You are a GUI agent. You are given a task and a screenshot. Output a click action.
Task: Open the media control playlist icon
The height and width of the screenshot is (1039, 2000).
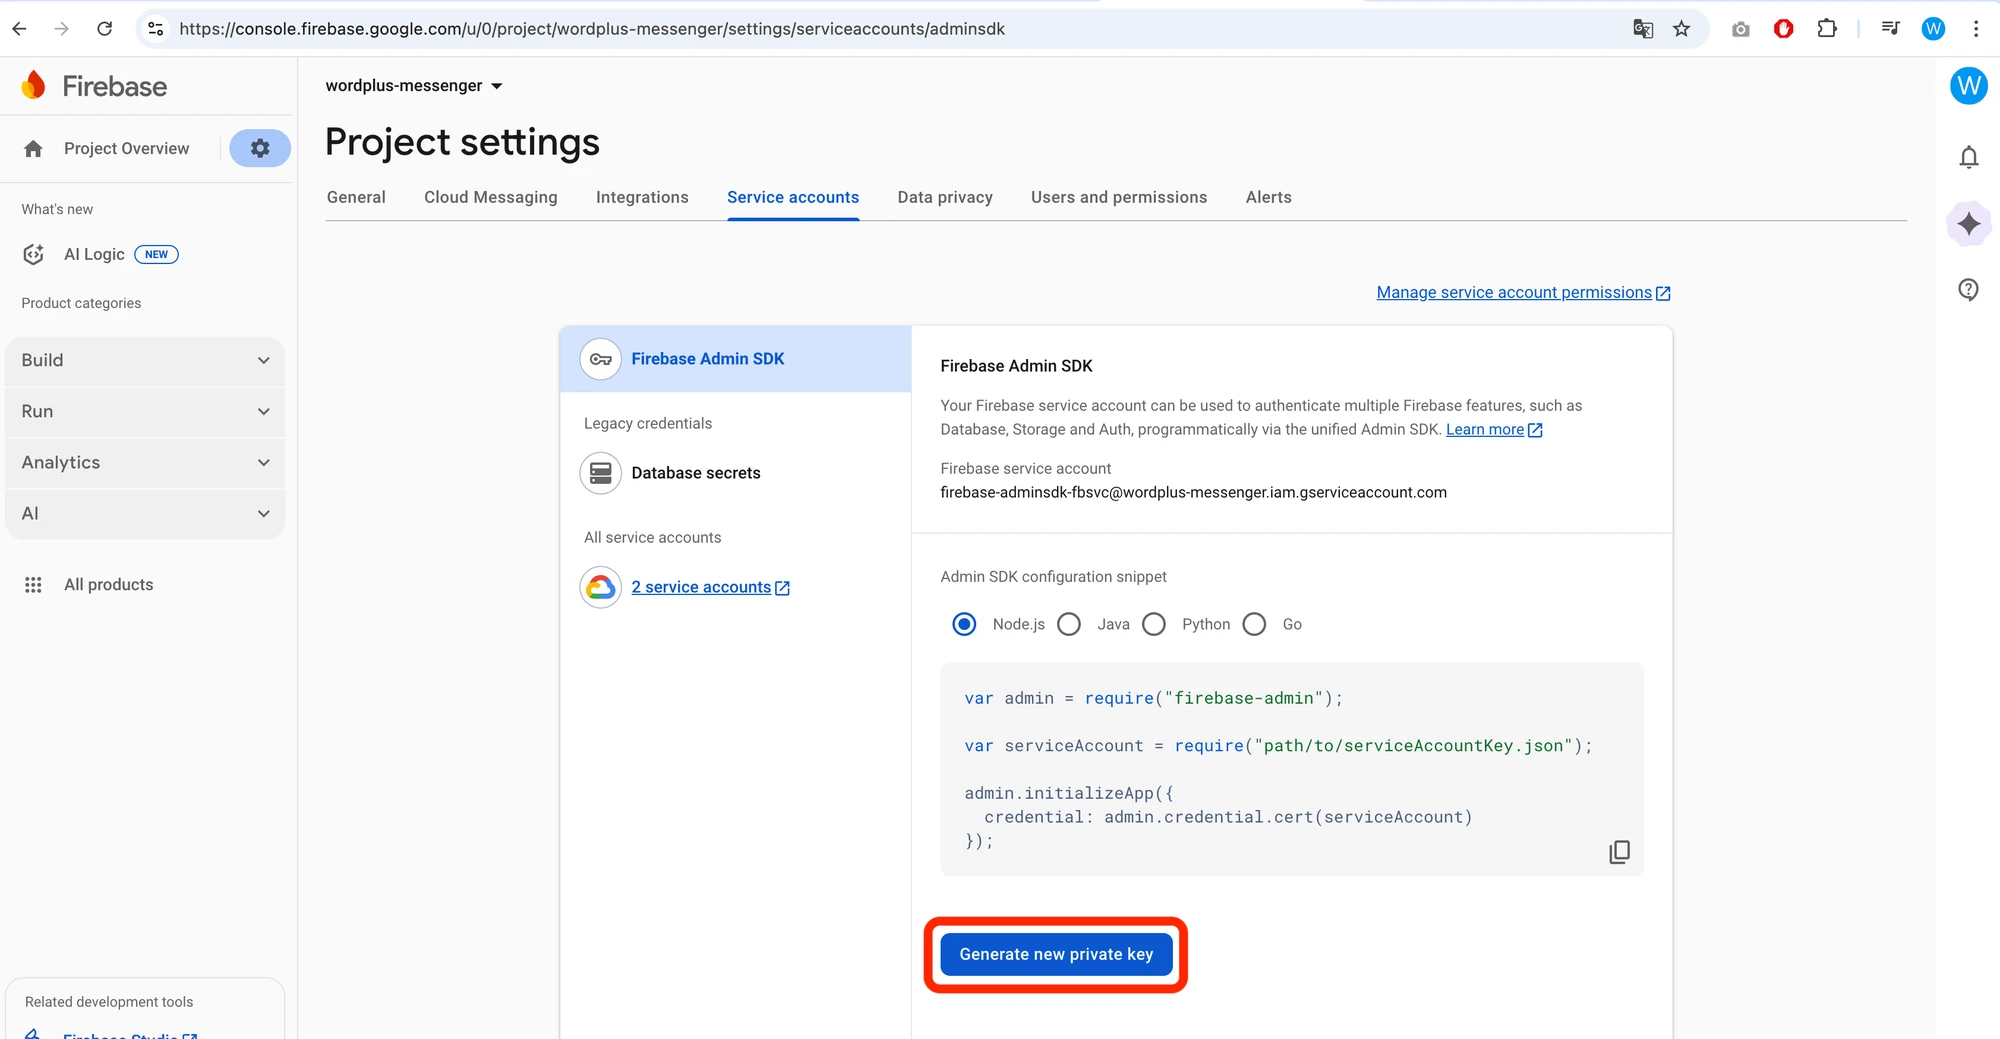1890,29
